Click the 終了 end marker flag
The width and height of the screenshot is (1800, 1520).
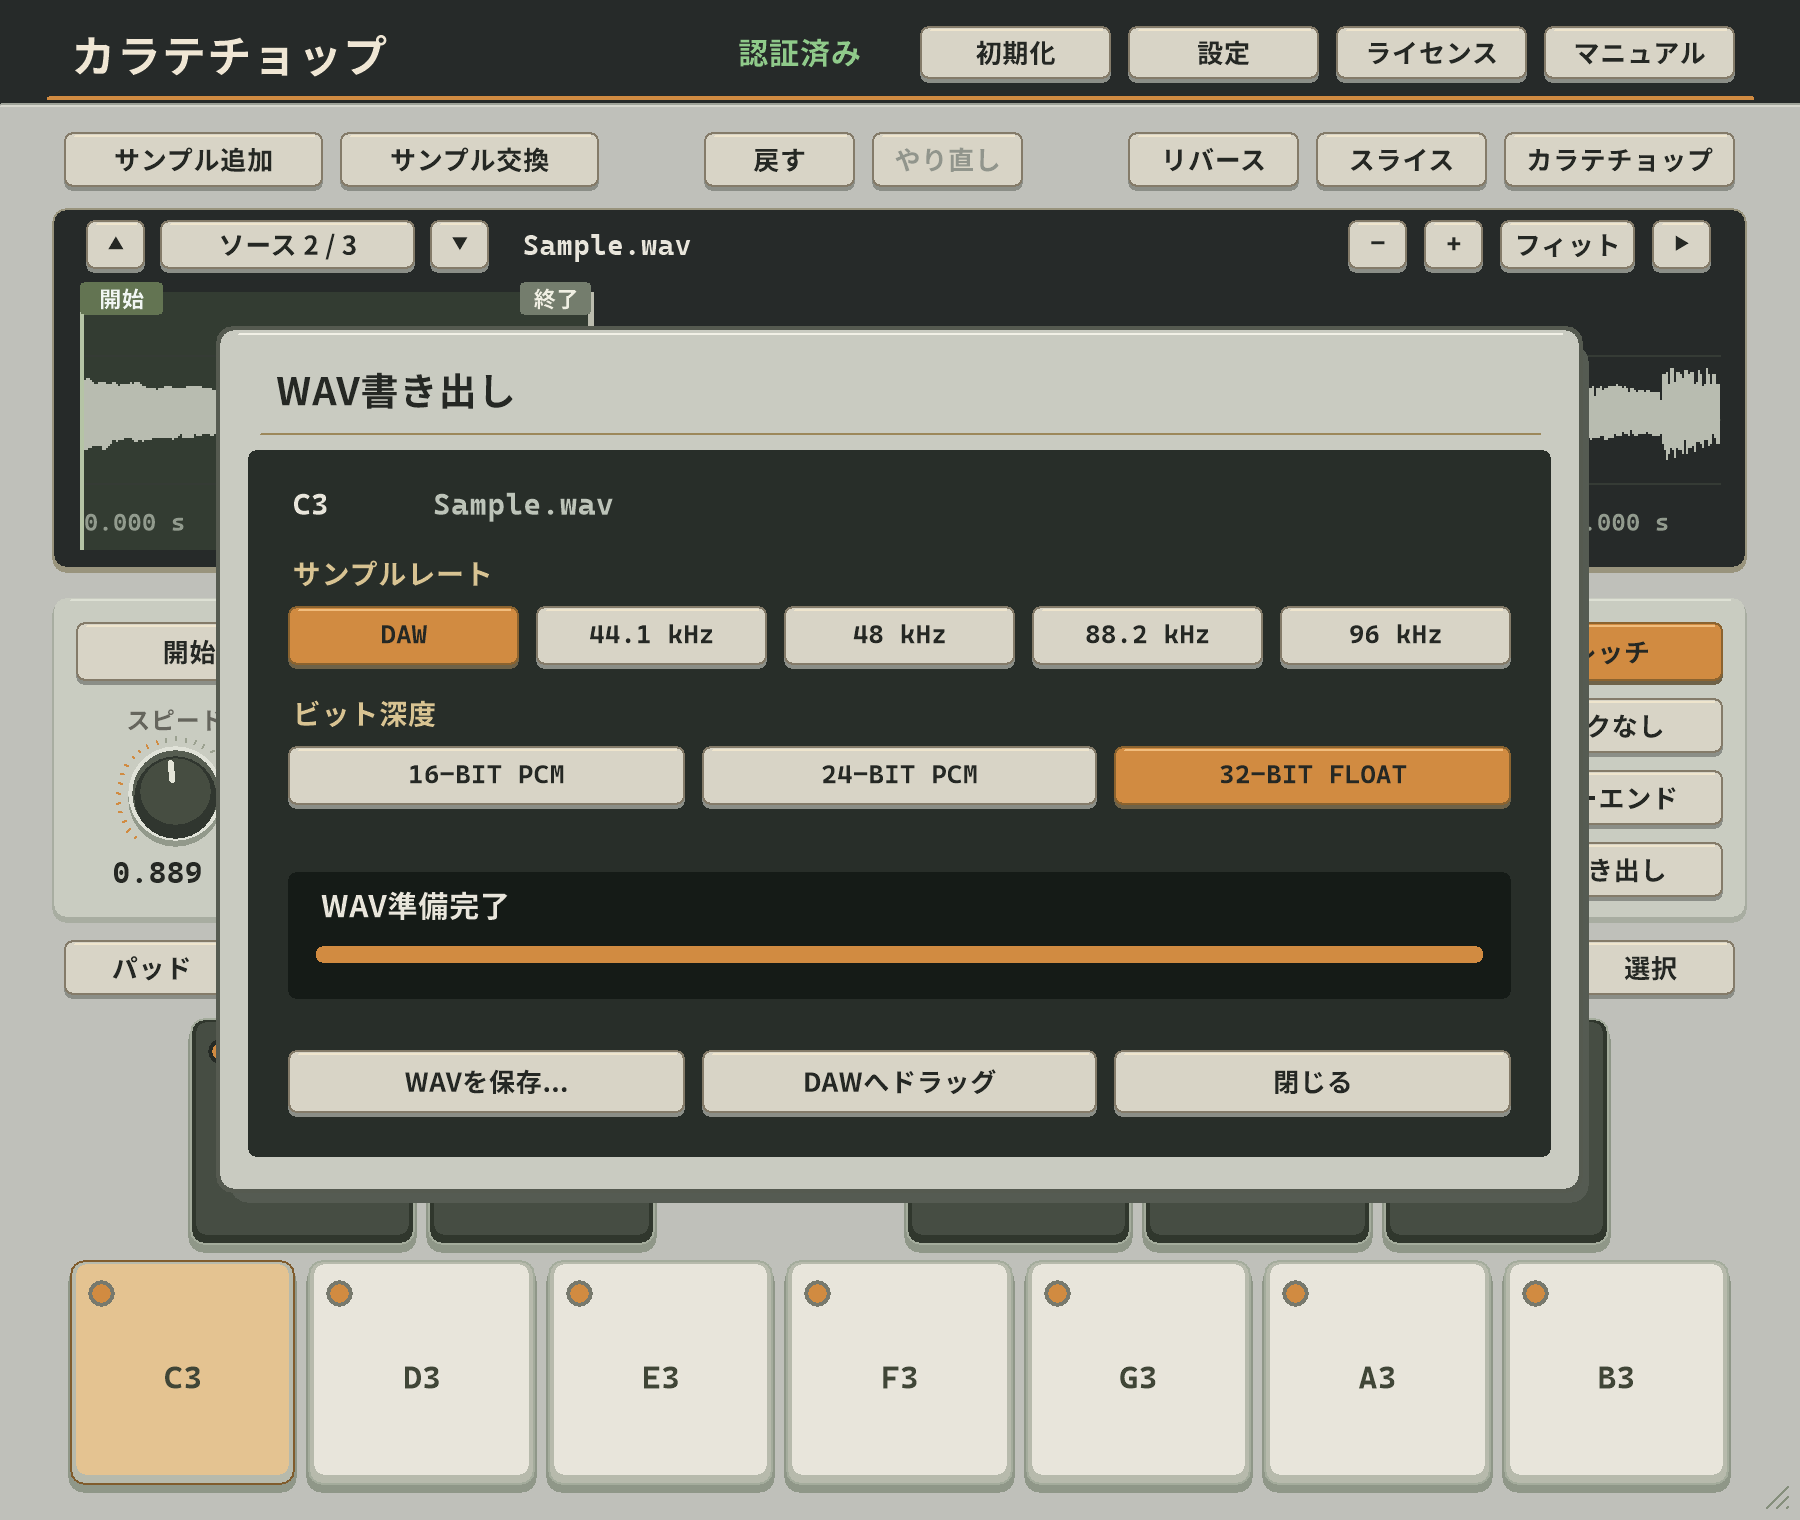pos(555,299)
